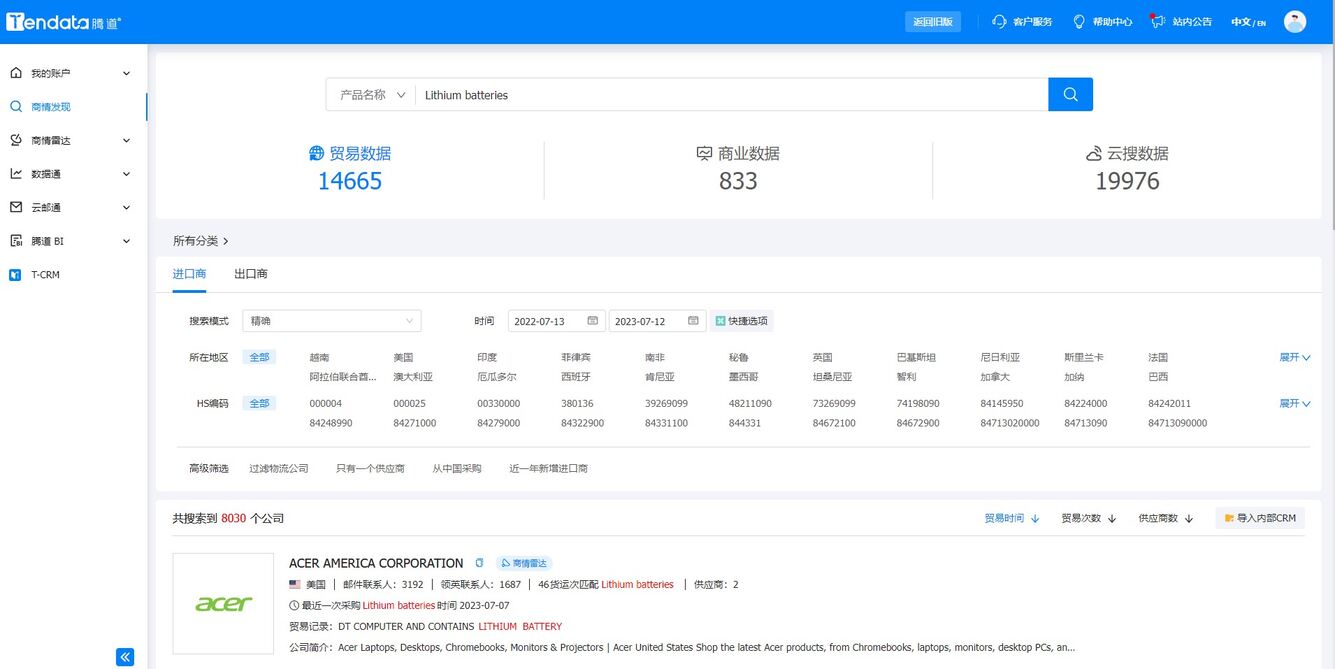Viewport: 1335px width, 669px height.
Task: Expand the 所在地区 region list with 展开
Action: click(1295, 357)
